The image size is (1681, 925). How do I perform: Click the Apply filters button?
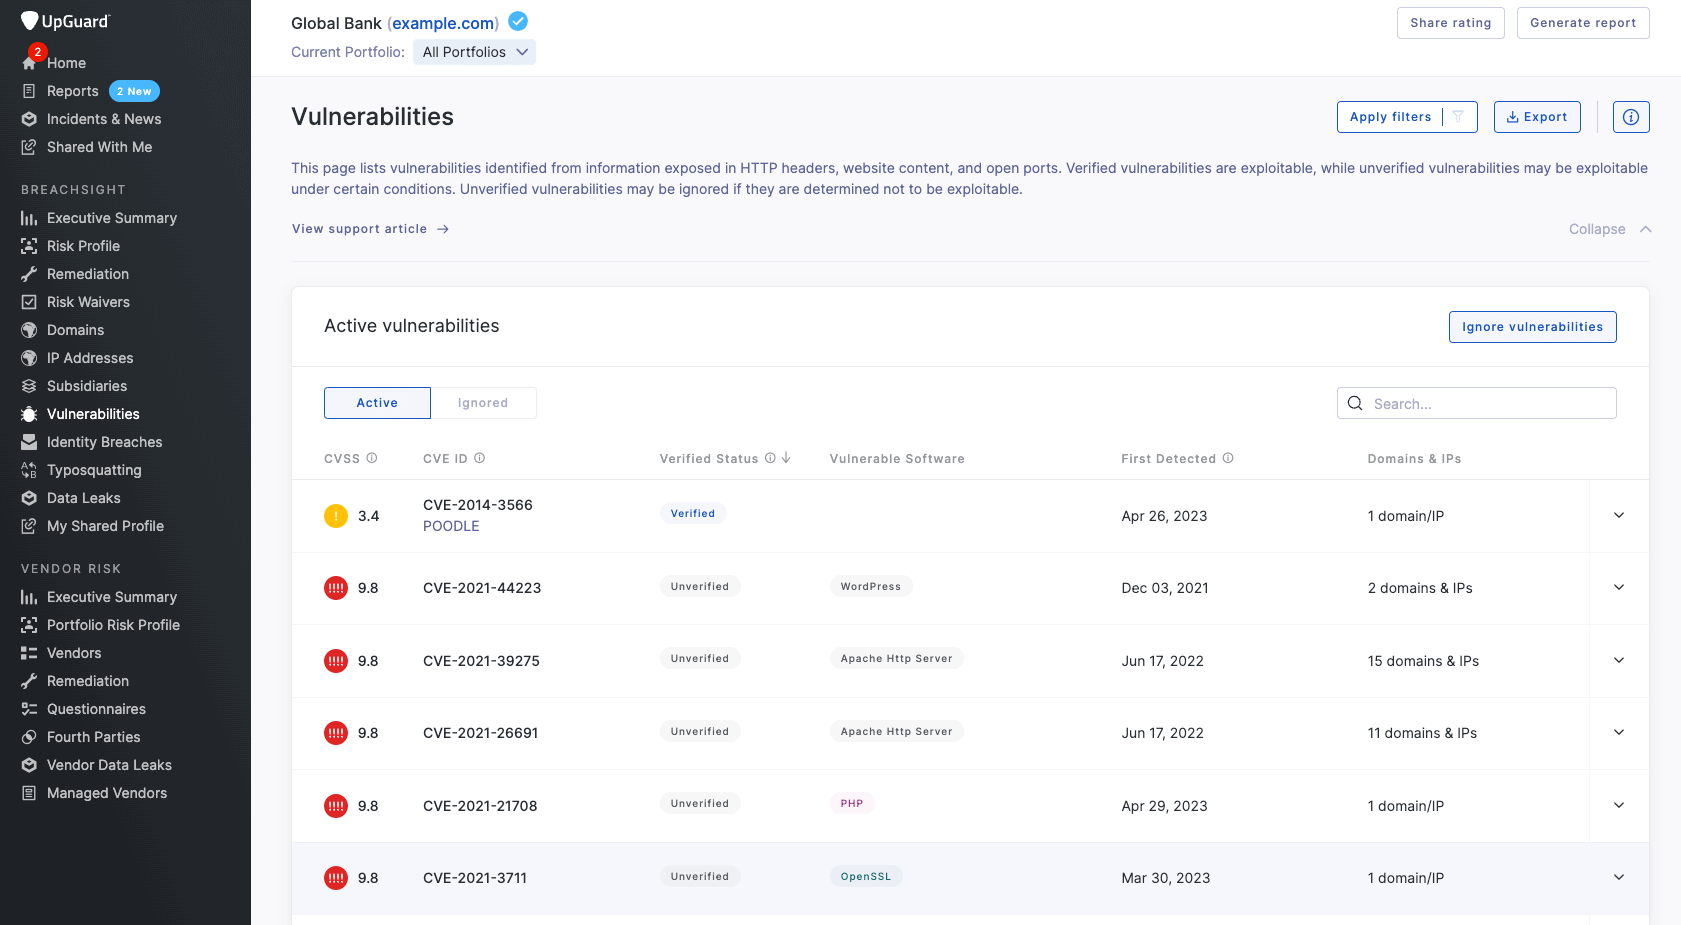click(1407, 117)
